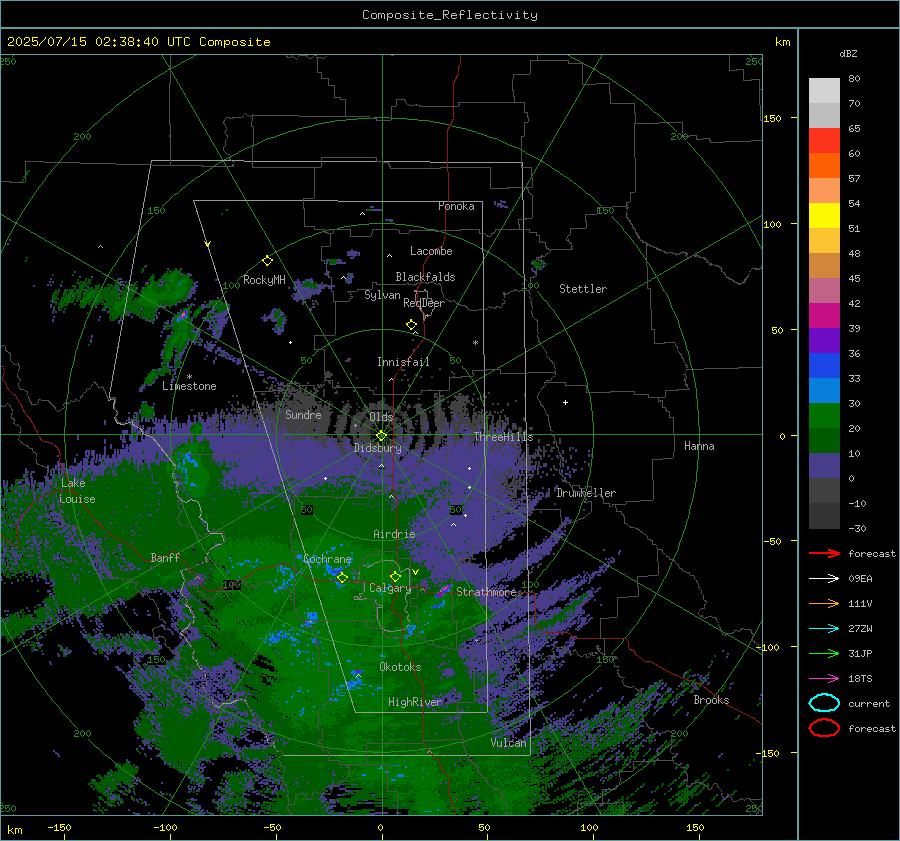Image resolution: width=900 pixels, height=841 pixels.
Task: Click the red forecast arrow in legend
Action: (824, 553)
